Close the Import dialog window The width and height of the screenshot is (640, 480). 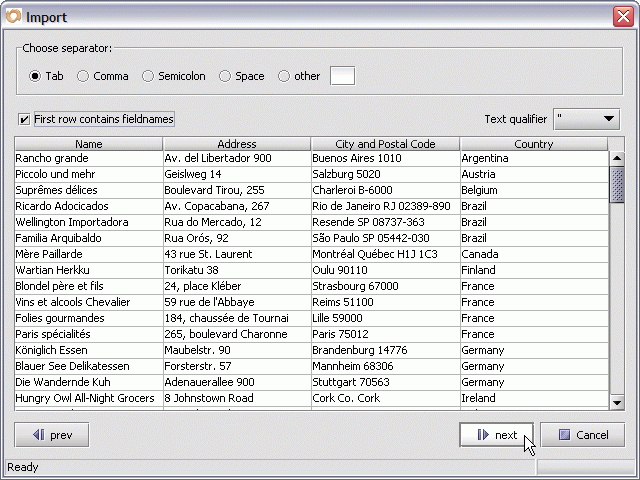pos(622,16)
